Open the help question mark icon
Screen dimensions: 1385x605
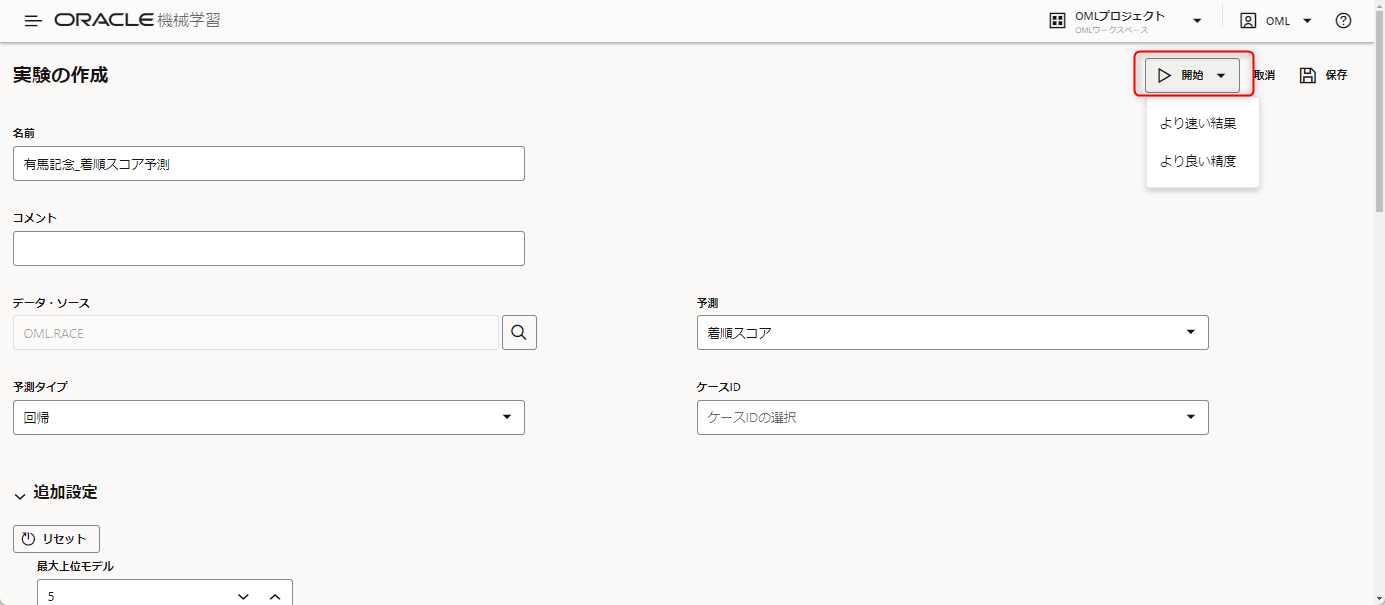click(1343, 20)
